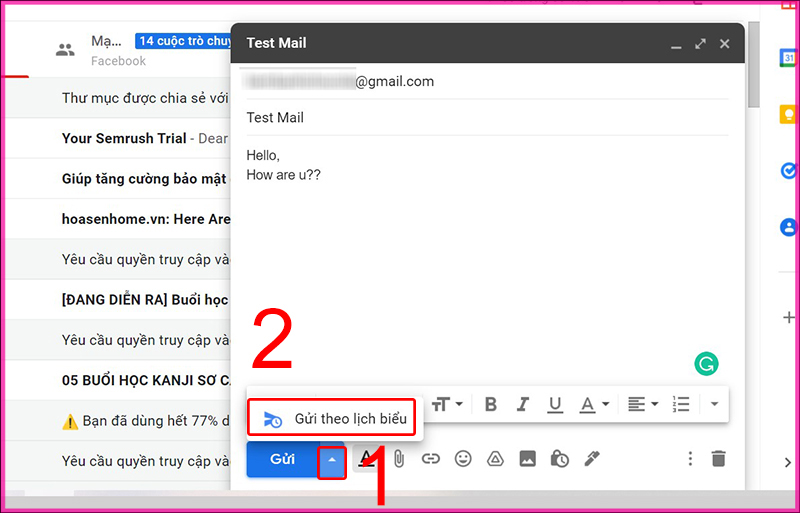800x513 pixels.
Task: Discard draft with the trash icon
Action: pos(718,459)
